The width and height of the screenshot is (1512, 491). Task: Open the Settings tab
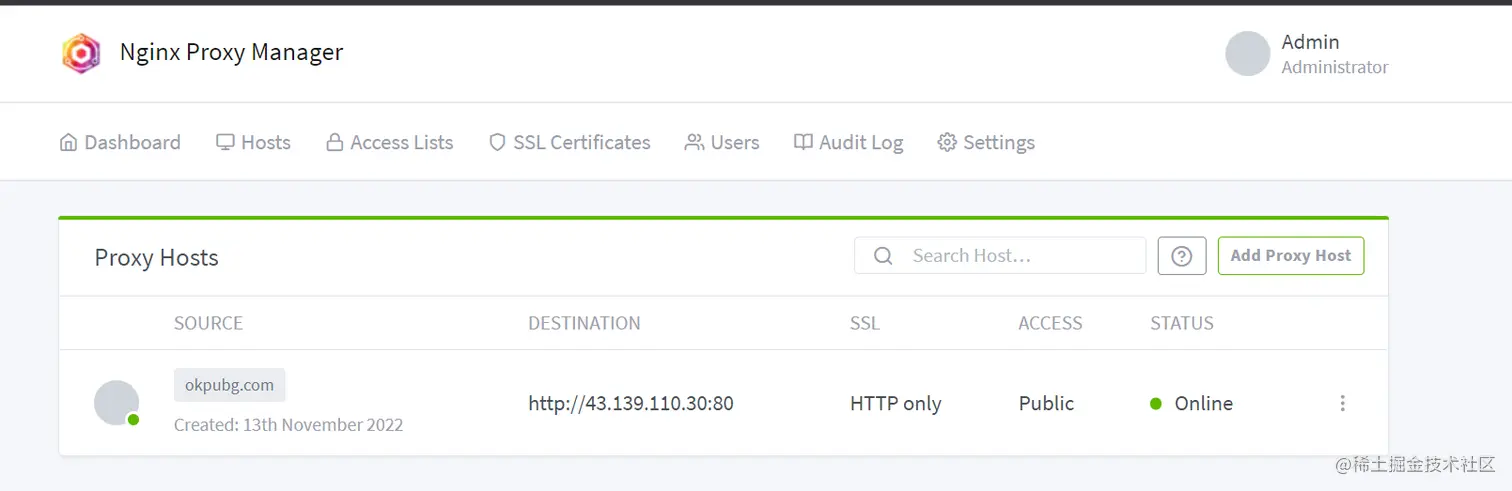[x=986, y=143]
